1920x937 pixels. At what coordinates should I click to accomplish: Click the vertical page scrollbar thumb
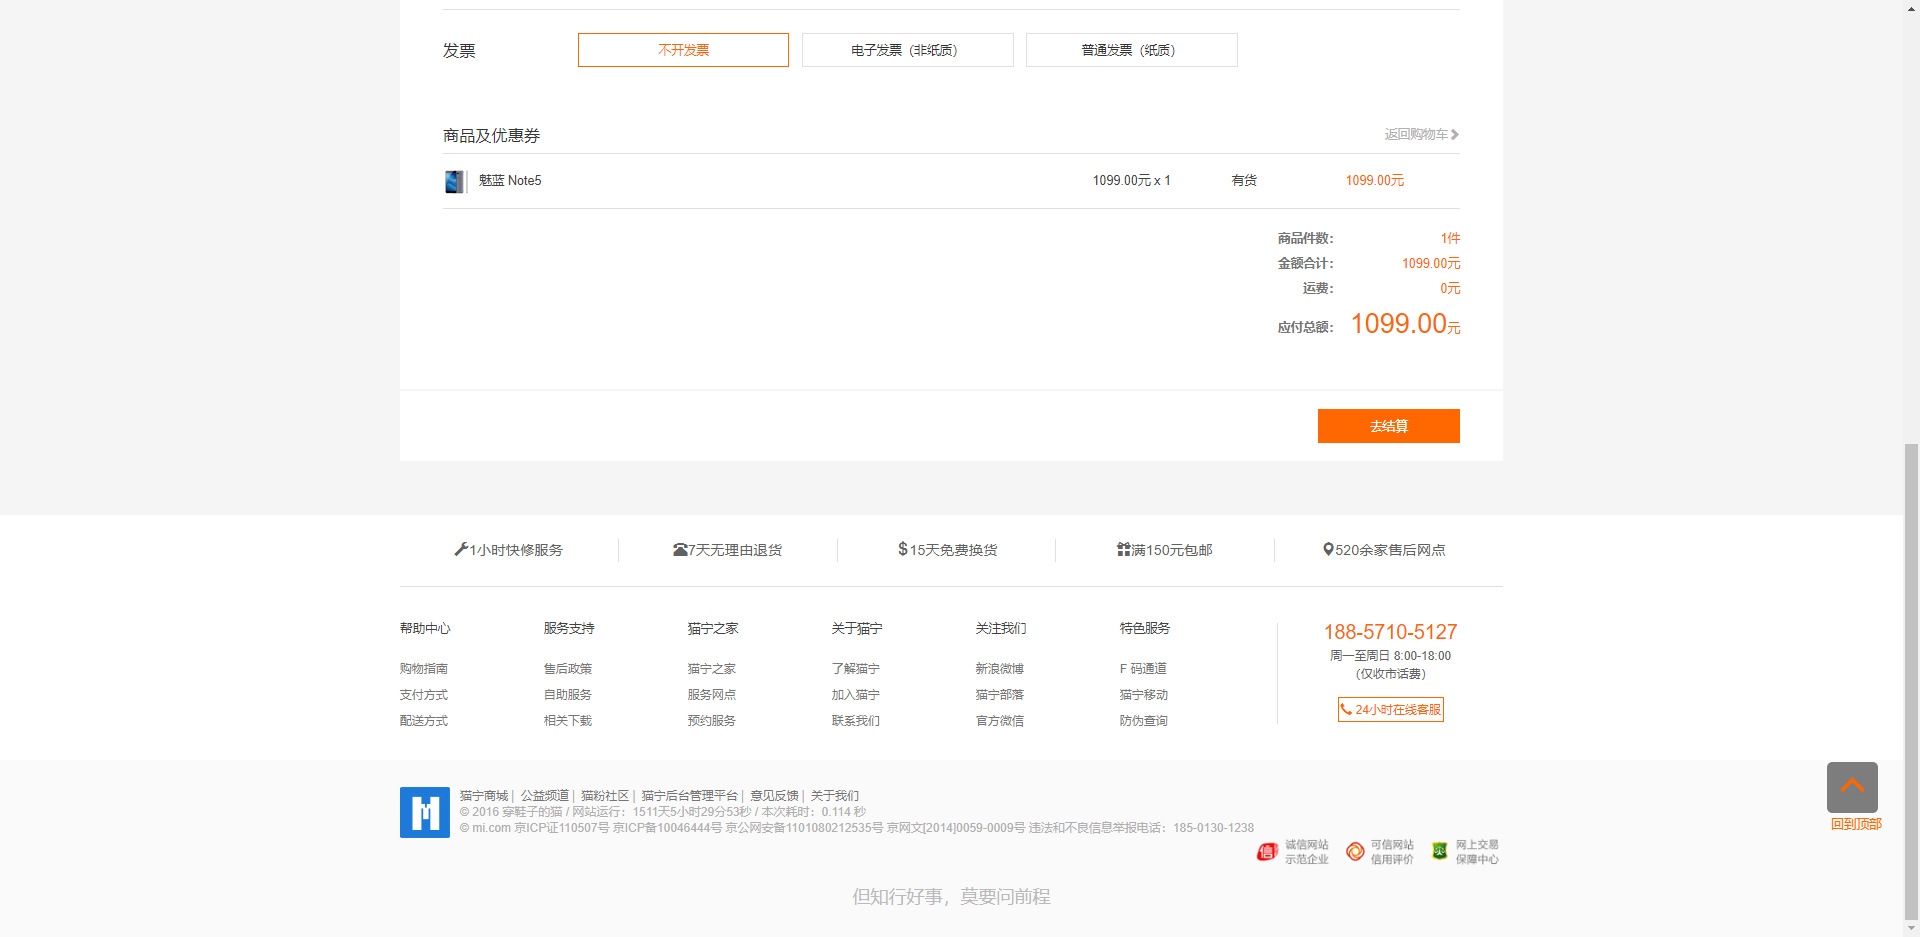click(1911, 681)
